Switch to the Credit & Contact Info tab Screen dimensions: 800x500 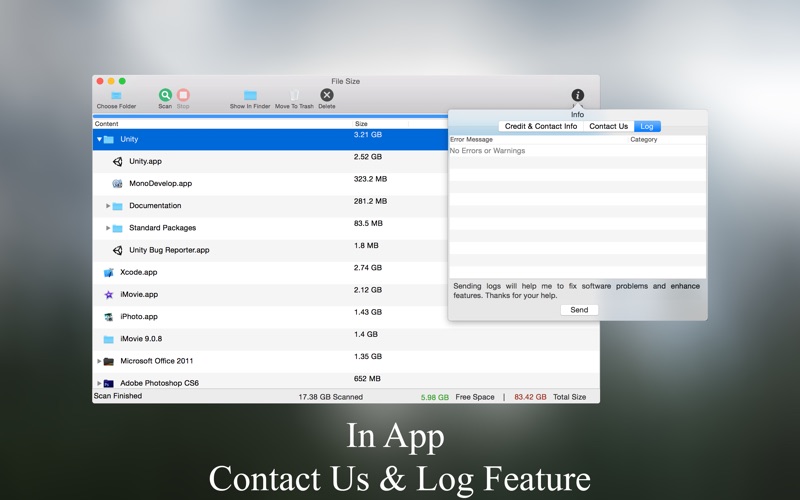click(541, 126)
